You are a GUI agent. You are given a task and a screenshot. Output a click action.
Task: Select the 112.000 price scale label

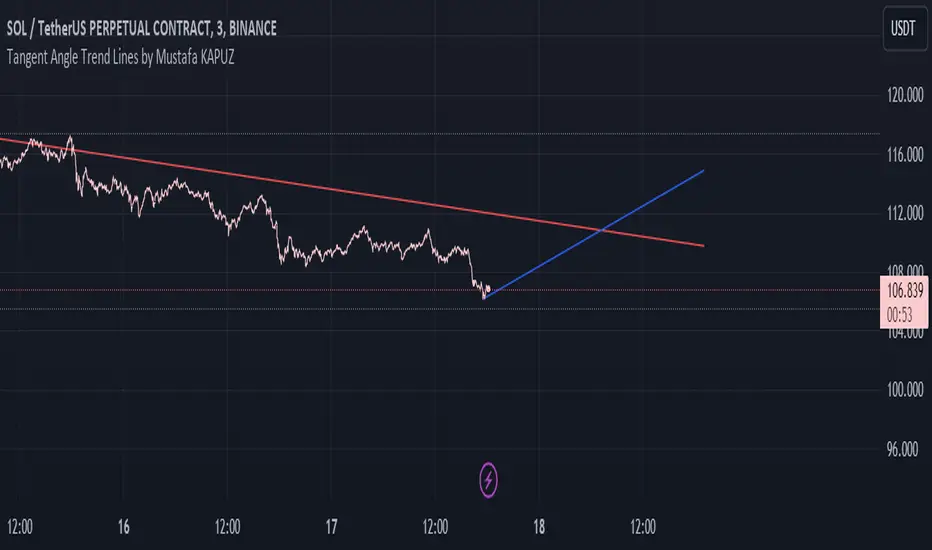pos(905,213)
